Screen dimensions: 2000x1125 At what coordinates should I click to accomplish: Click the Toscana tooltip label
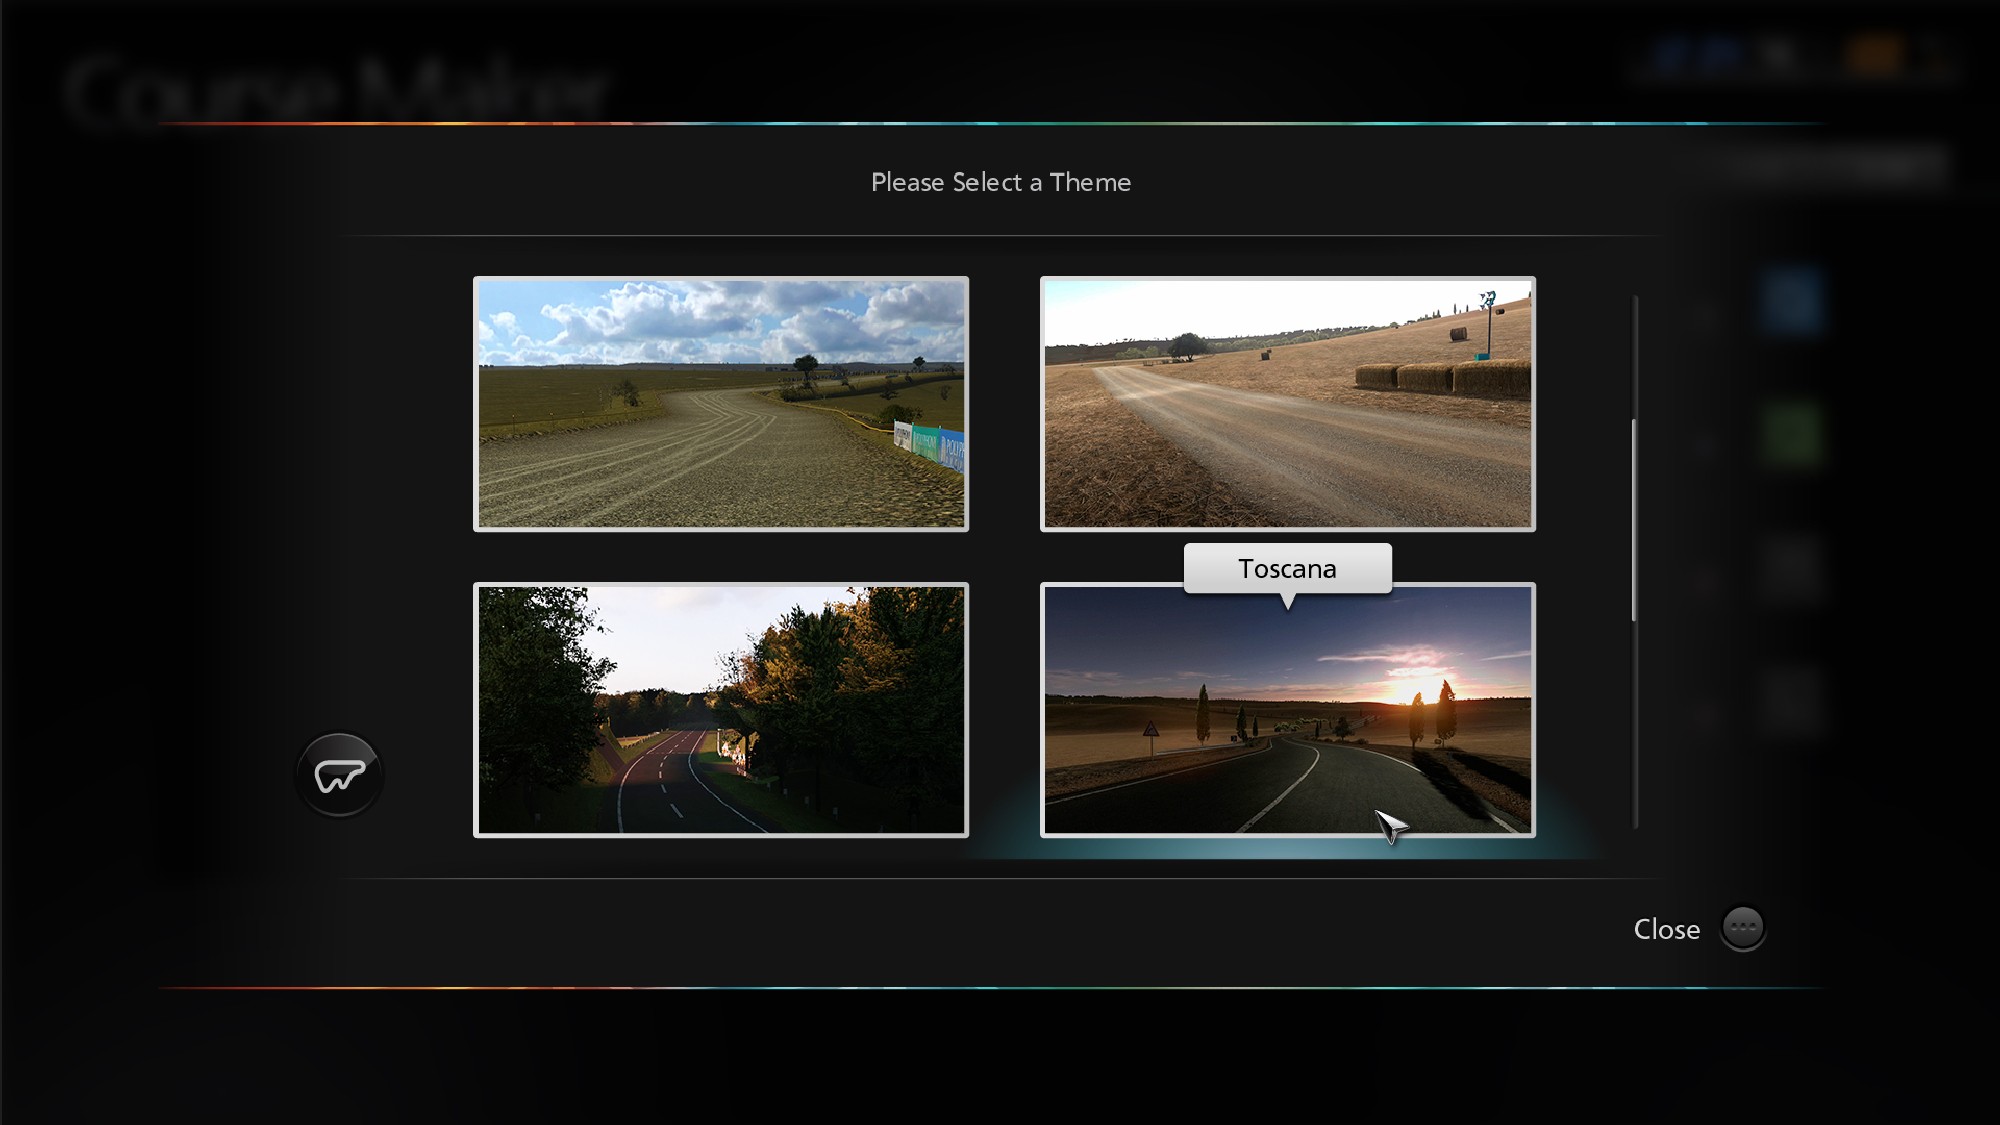coord(1287,568)
